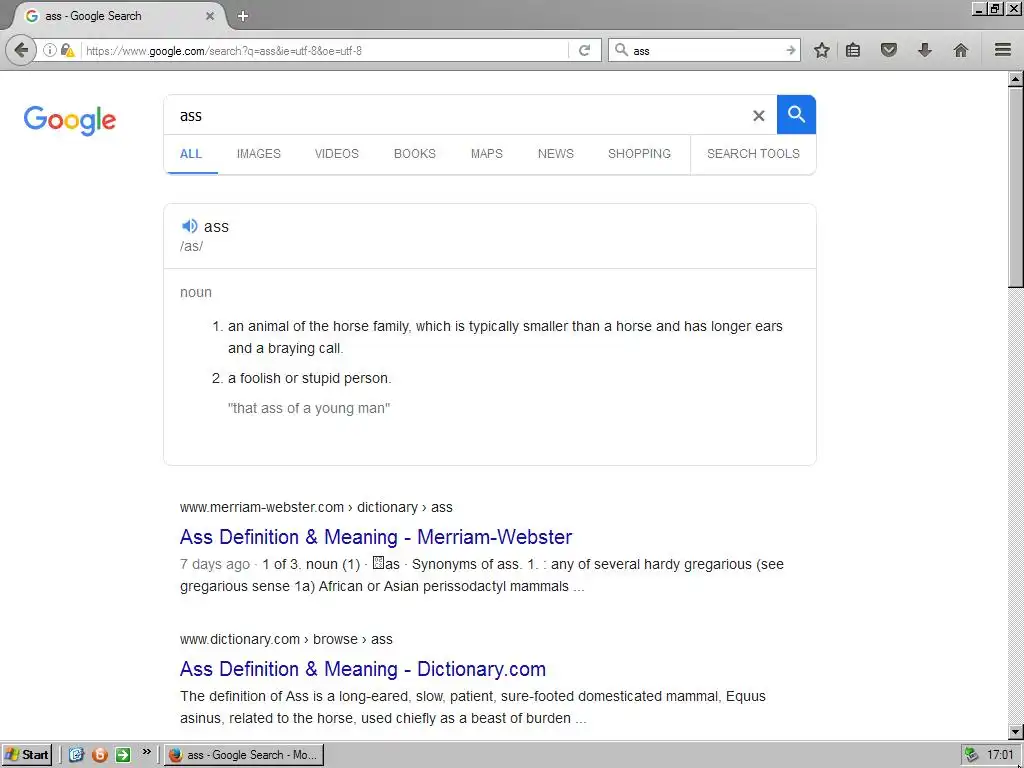Screen dimensions: 1024x768
Task: Click the insecure lock warning icon
Action: pos(67,50)
